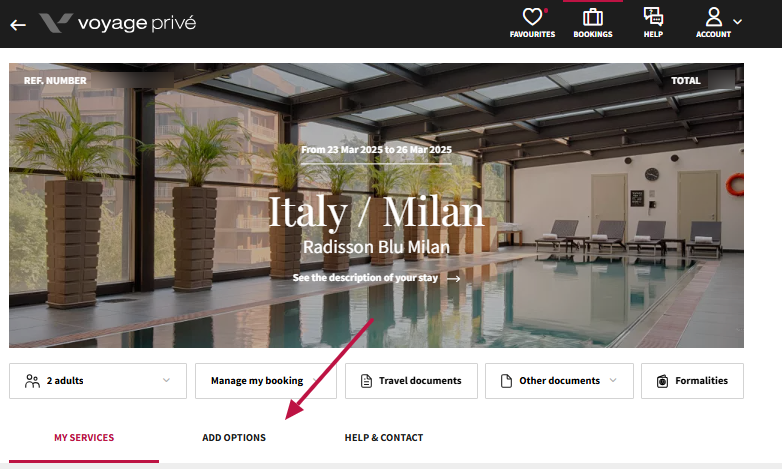
Task: Click the TOTAL label
Action: (x=685, y=81)
